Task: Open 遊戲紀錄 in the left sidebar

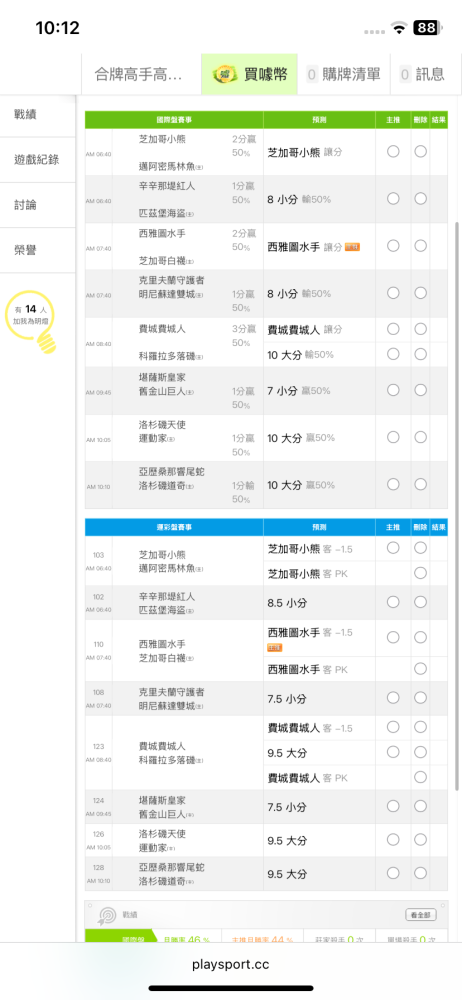Action: pyautogui.click(x=38, y=159)
